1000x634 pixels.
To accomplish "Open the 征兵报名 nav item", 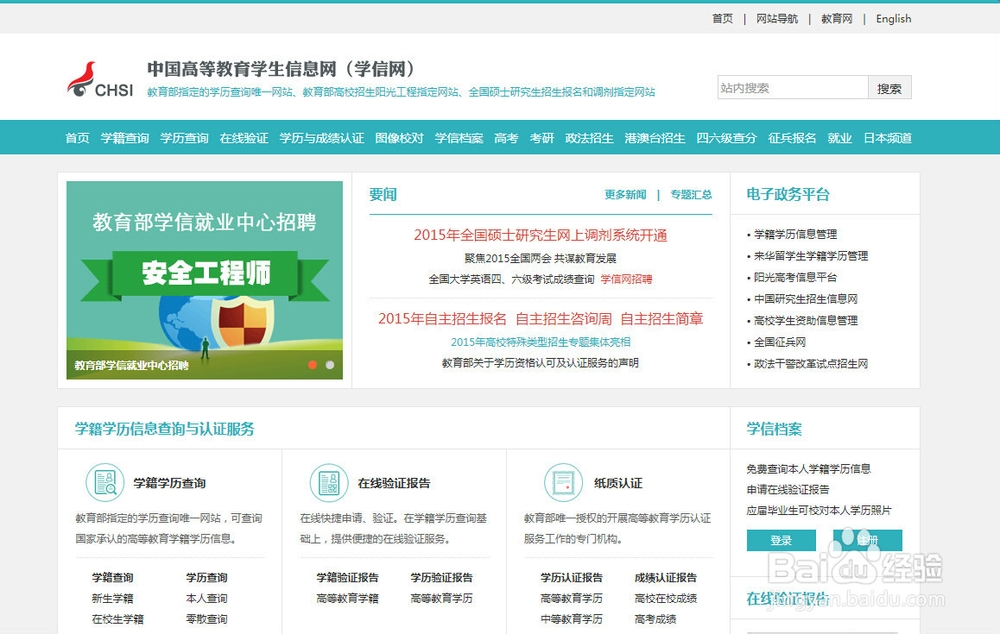I will (x=792, y=138).
